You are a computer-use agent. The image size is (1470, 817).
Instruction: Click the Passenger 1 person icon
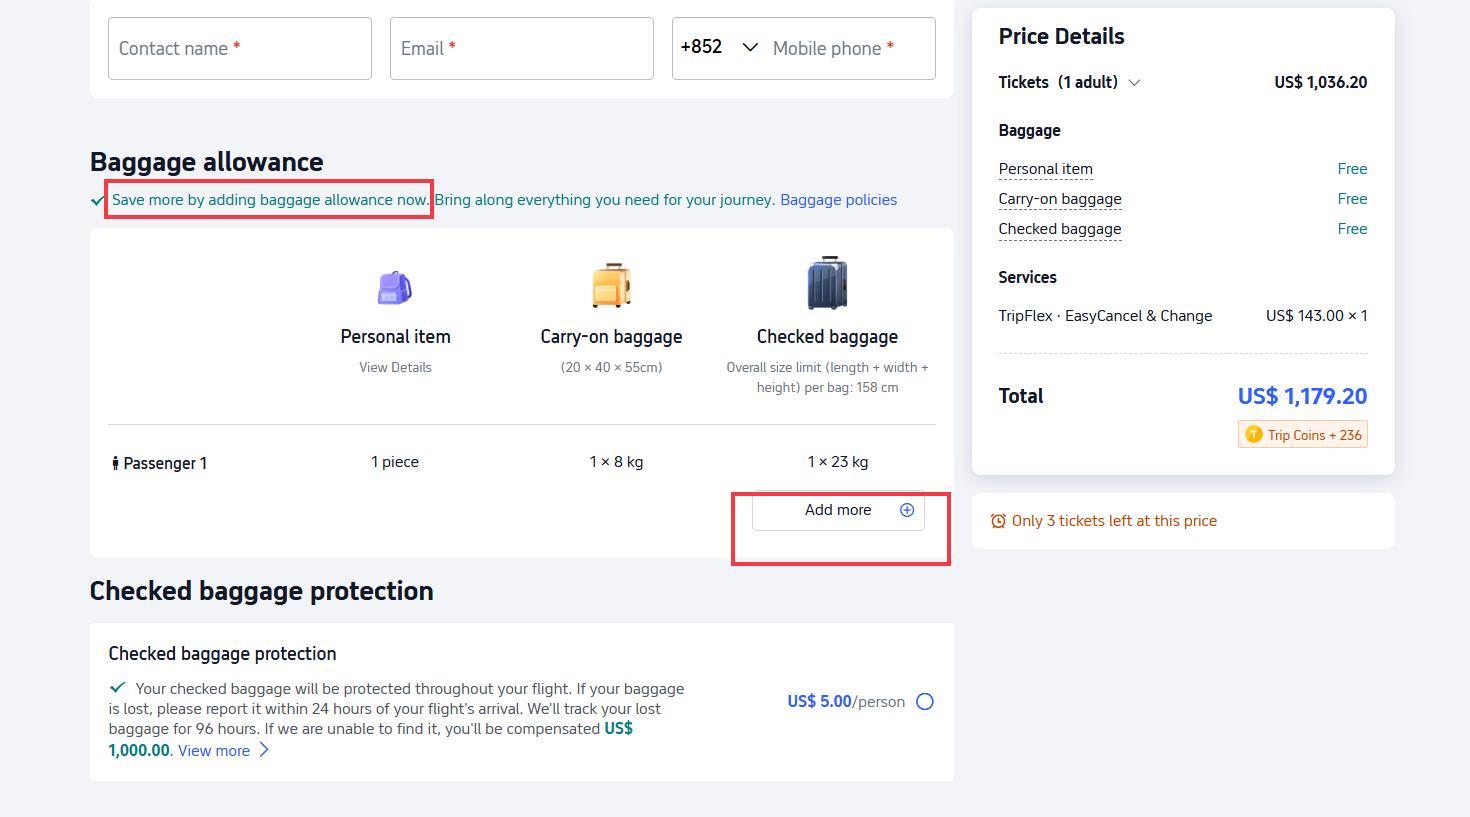point(116,463)
